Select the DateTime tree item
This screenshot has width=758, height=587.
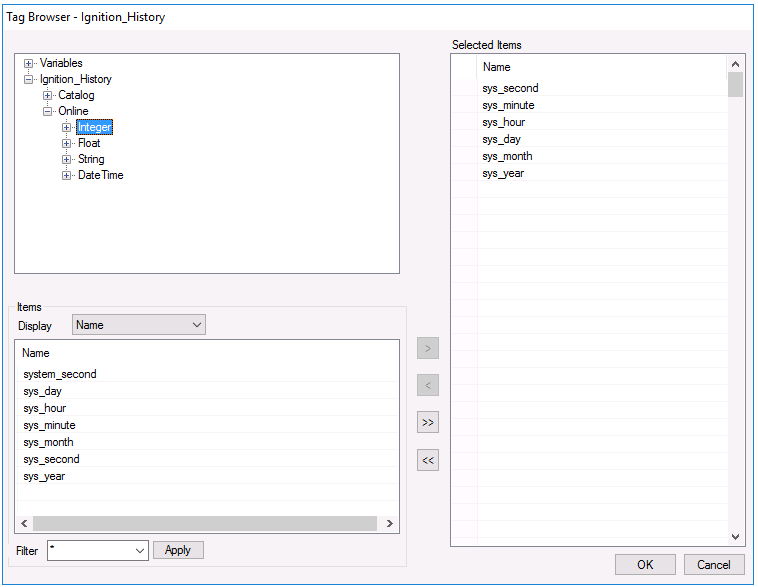tap(101, 175)
